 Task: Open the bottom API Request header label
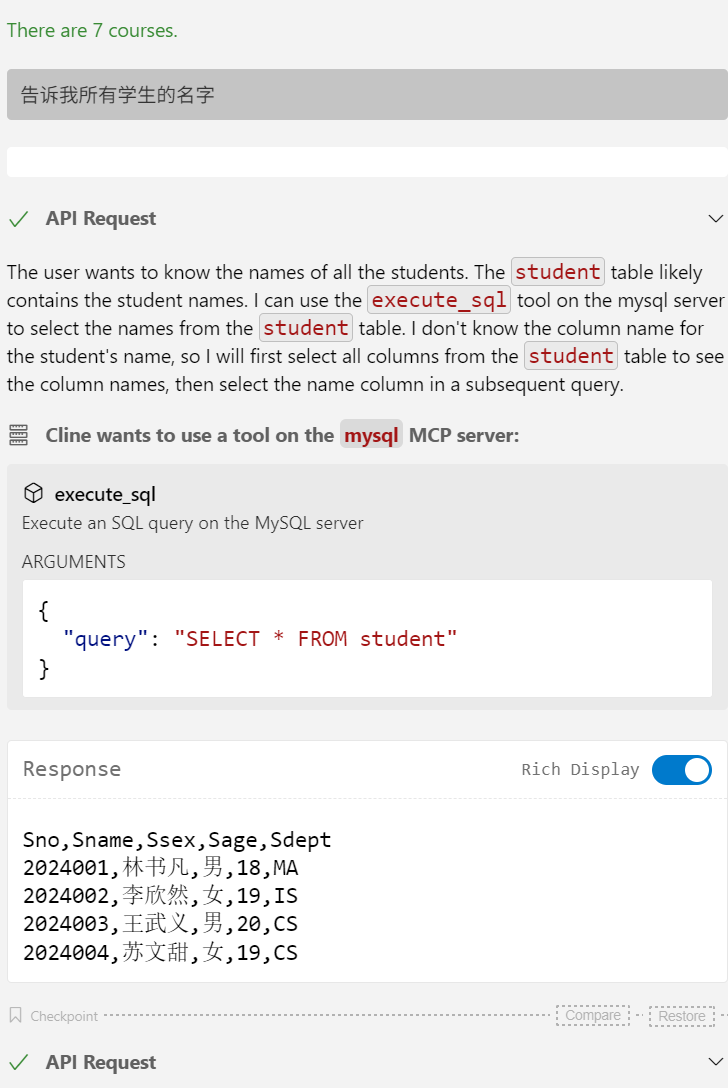[101, 1062]
